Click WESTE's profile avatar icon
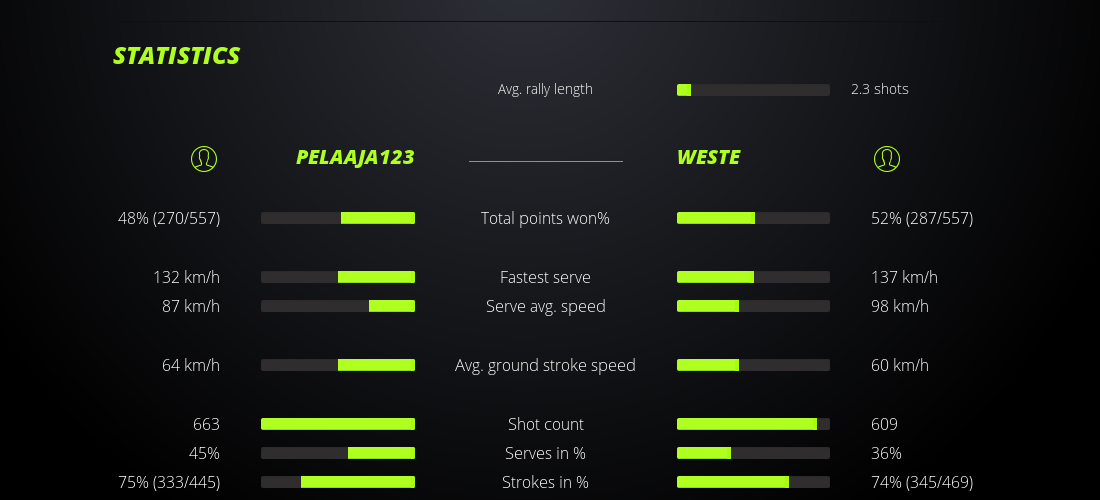The image size is (1100, 500). pos(886,158)
